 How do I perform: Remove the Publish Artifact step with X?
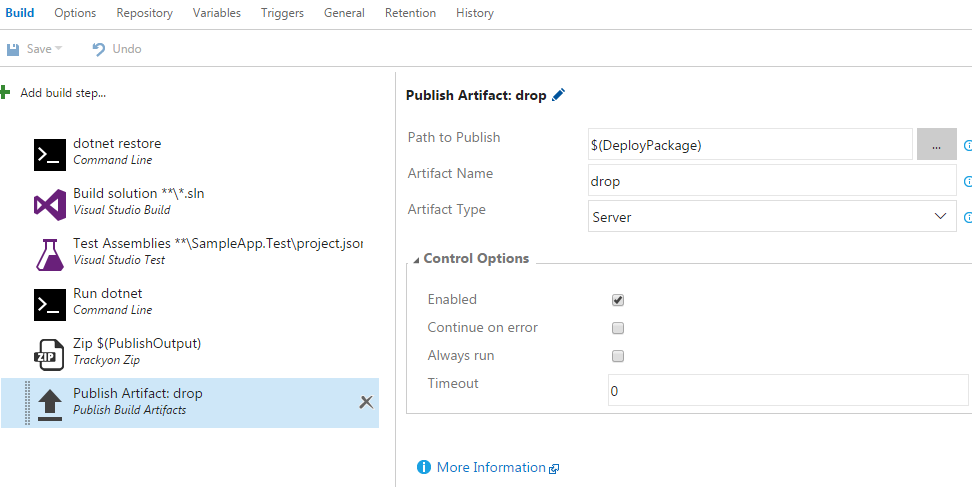366,402
